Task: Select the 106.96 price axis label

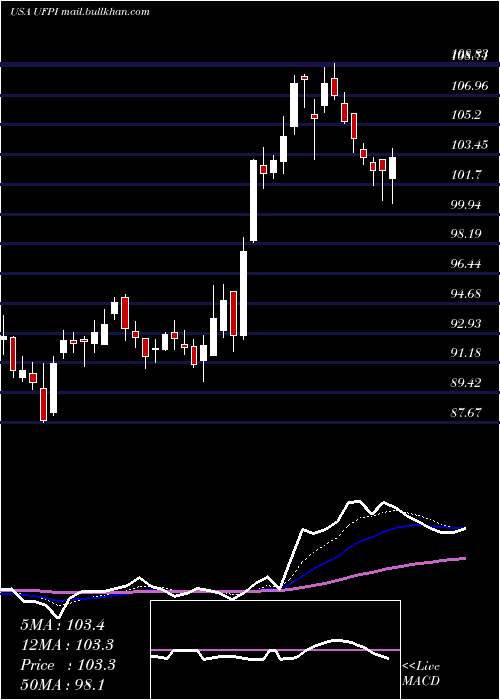Action: pos(469,86)
